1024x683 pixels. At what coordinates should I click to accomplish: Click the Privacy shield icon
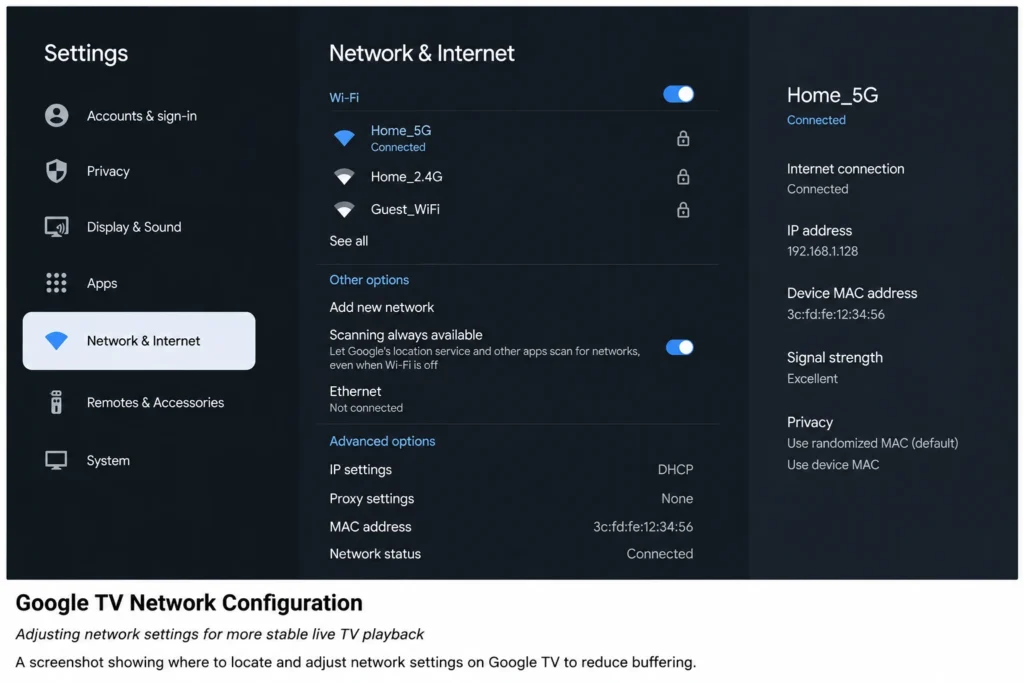pos(57,171)
